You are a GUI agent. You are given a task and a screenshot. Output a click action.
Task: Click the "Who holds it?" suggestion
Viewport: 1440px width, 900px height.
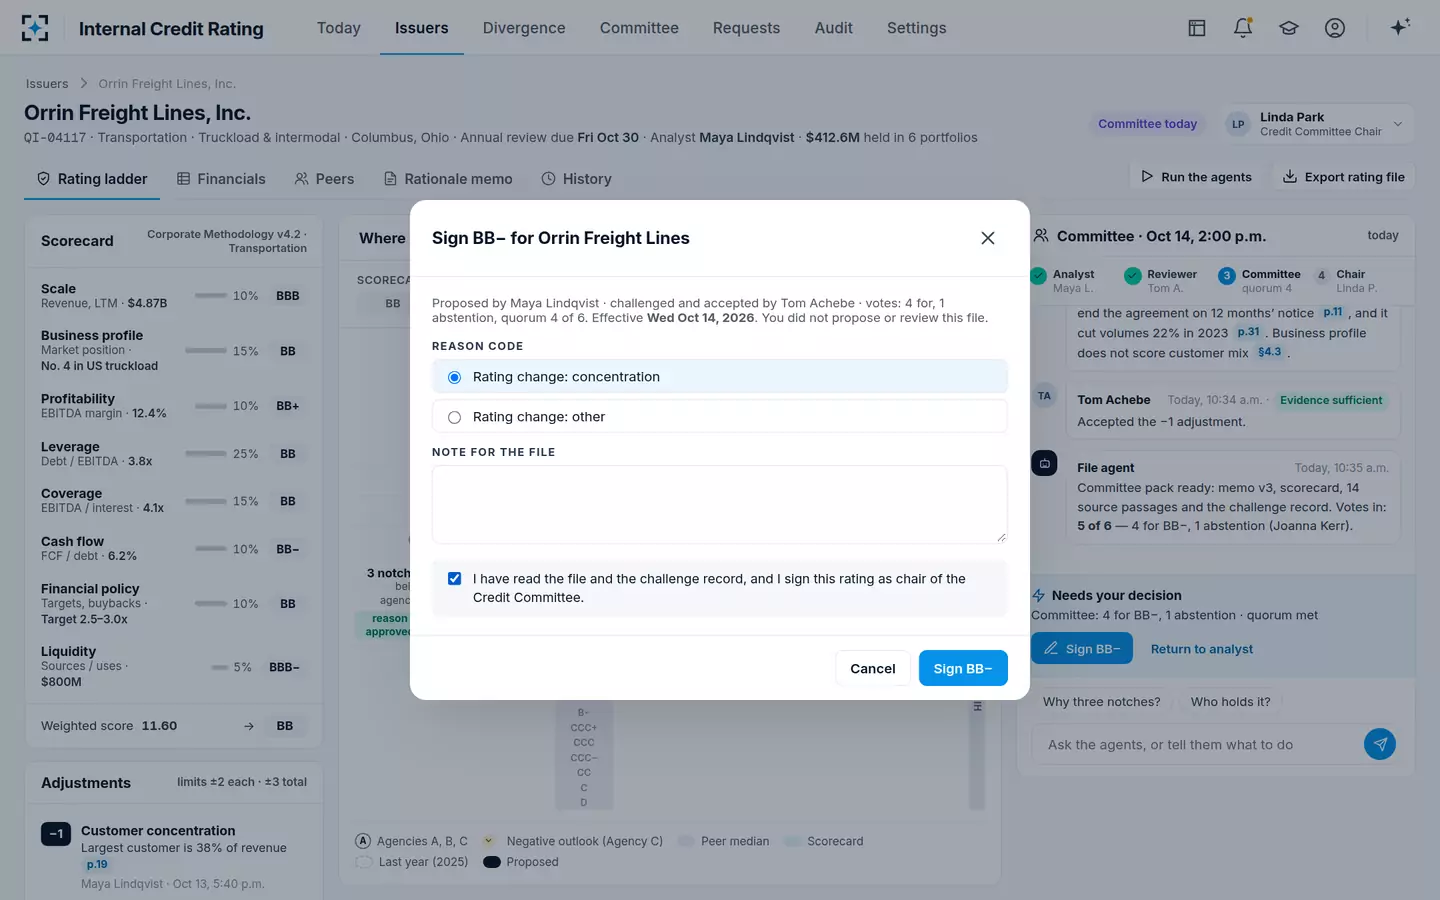pyautogui.click(x=1230, y=702)
